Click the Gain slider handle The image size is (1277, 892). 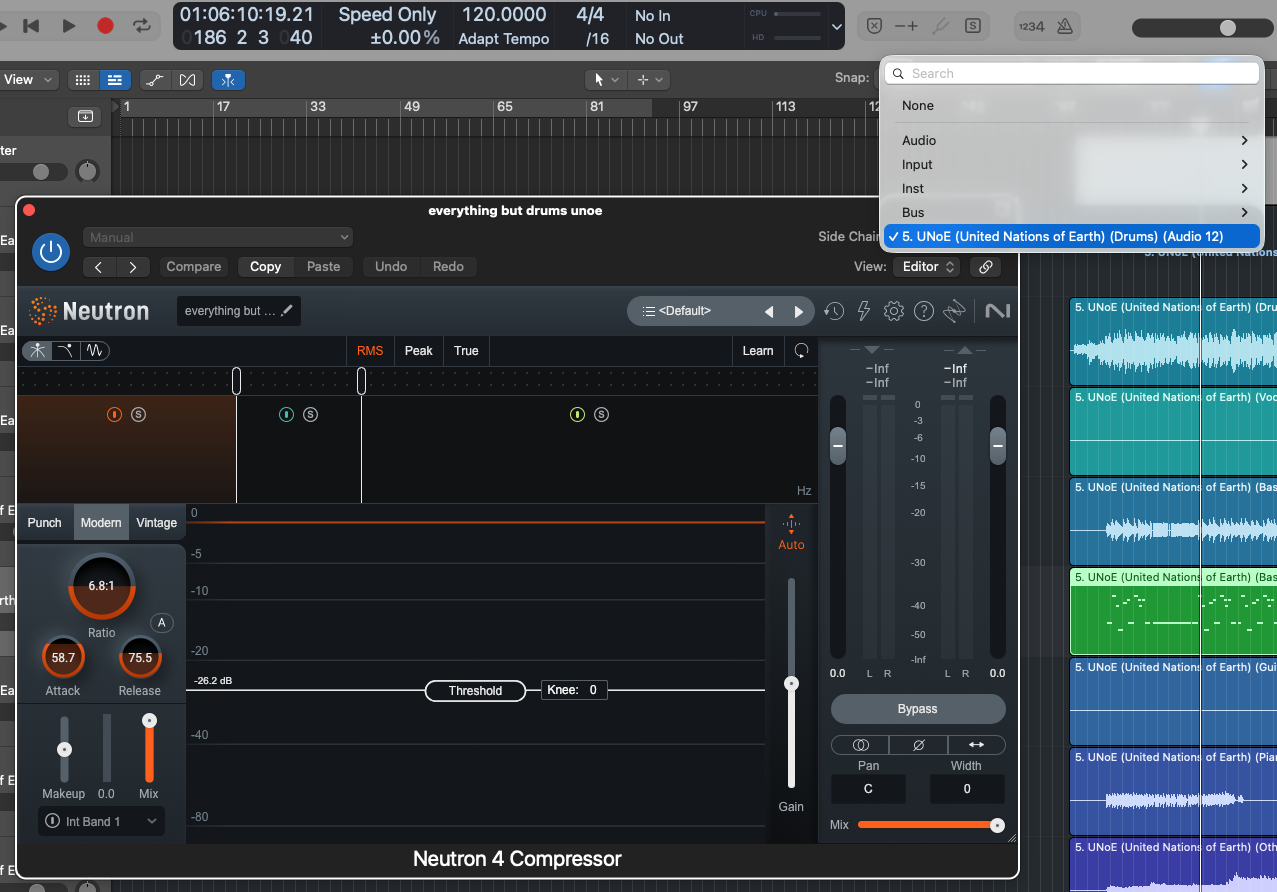tap(791, 684)
